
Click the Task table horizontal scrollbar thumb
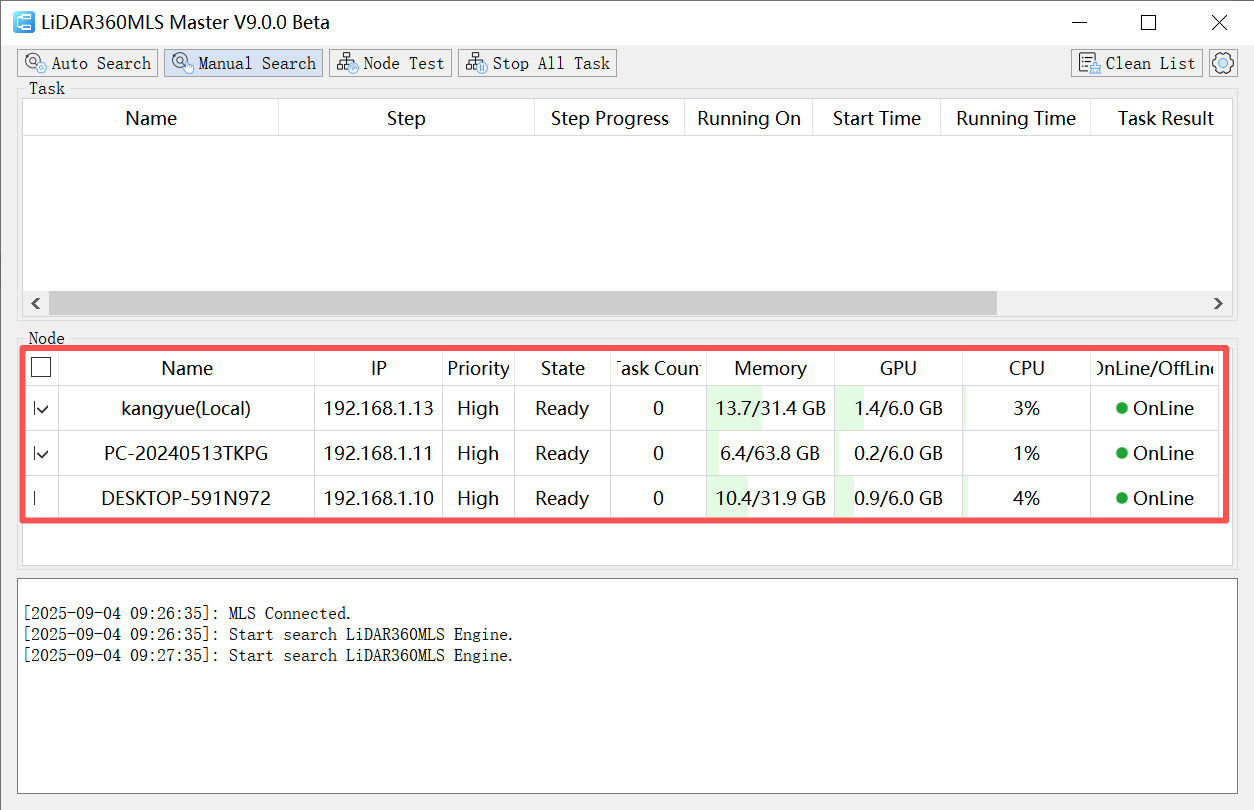tap(522, 303)
